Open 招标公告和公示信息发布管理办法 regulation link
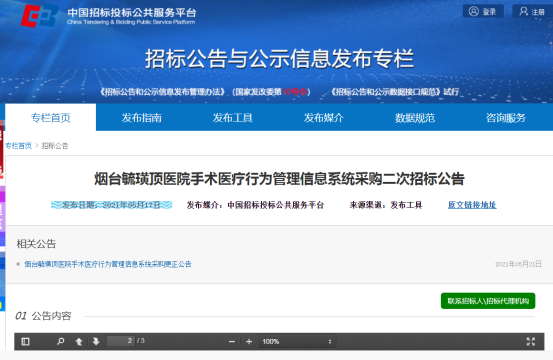Image resolution: width=553 pixels, height=360 pixels. 205,92
